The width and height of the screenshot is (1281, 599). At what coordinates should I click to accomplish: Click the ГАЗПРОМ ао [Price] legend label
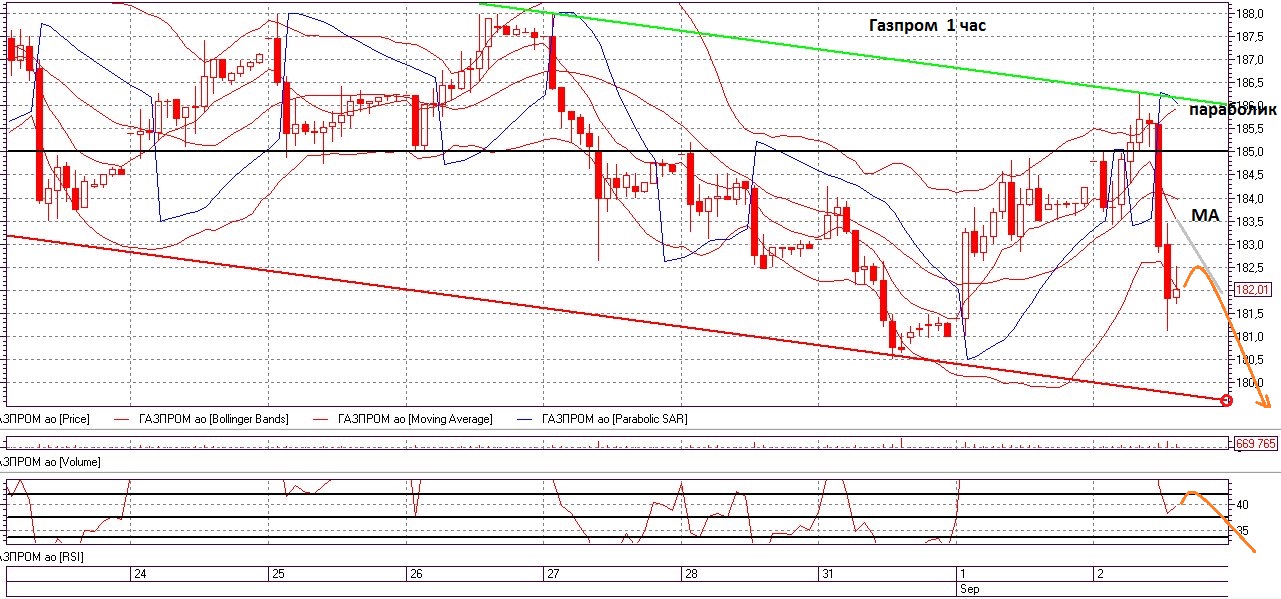[45, 419]
